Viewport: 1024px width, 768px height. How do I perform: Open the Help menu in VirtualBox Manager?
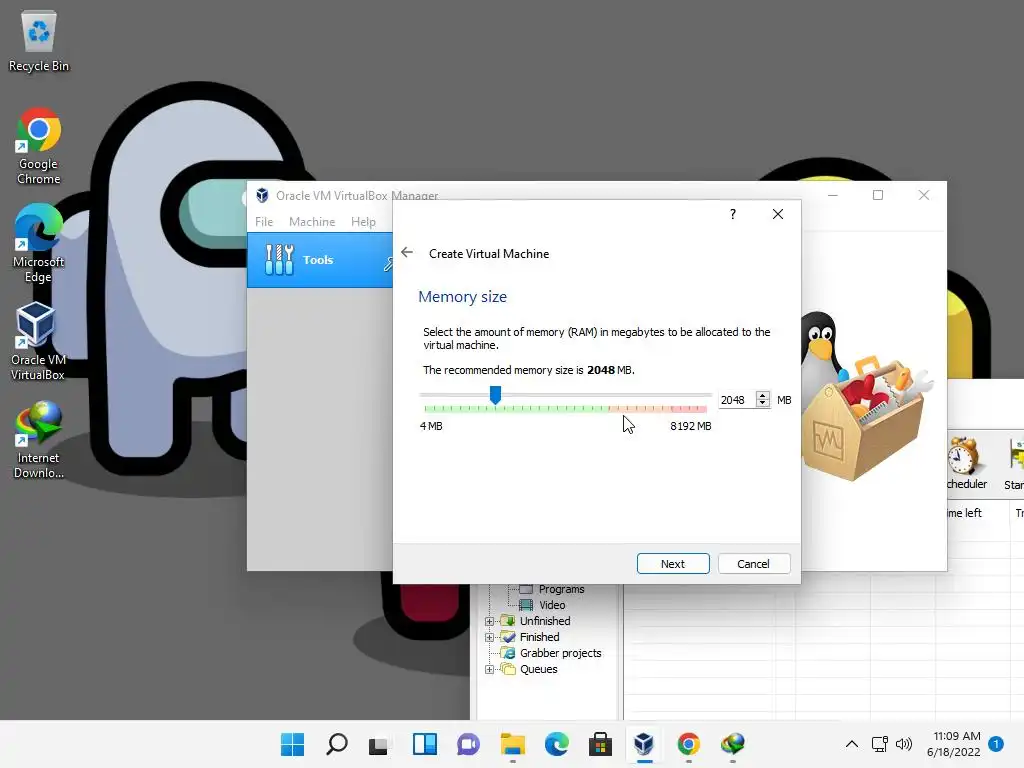point(363,221)
